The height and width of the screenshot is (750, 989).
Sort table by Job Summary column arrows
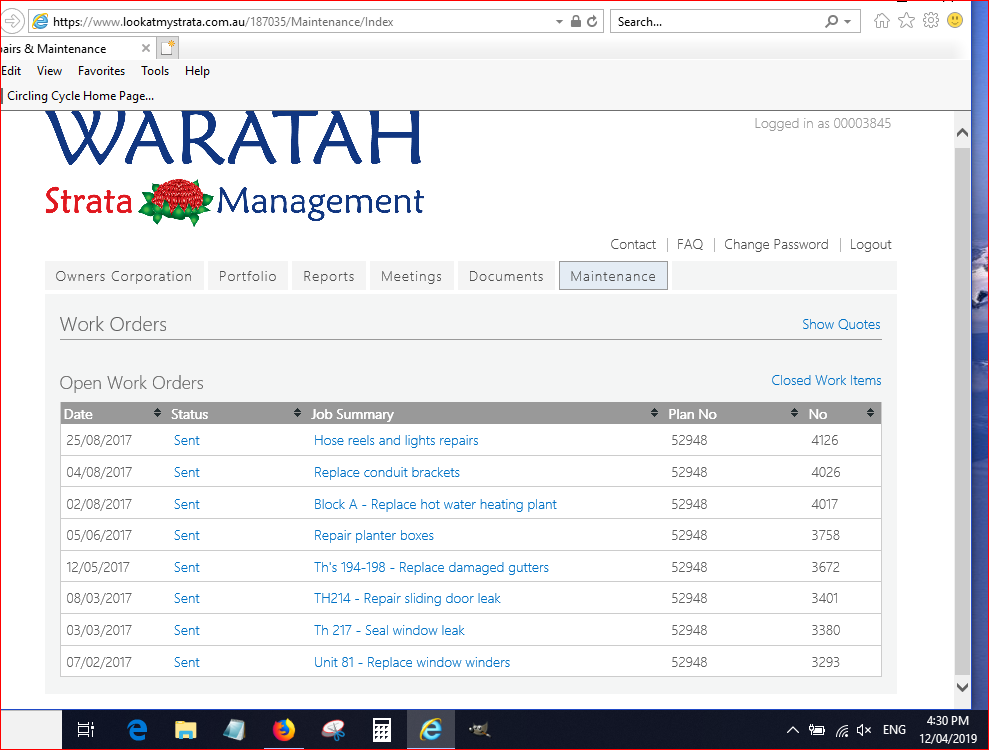(654, 413)
